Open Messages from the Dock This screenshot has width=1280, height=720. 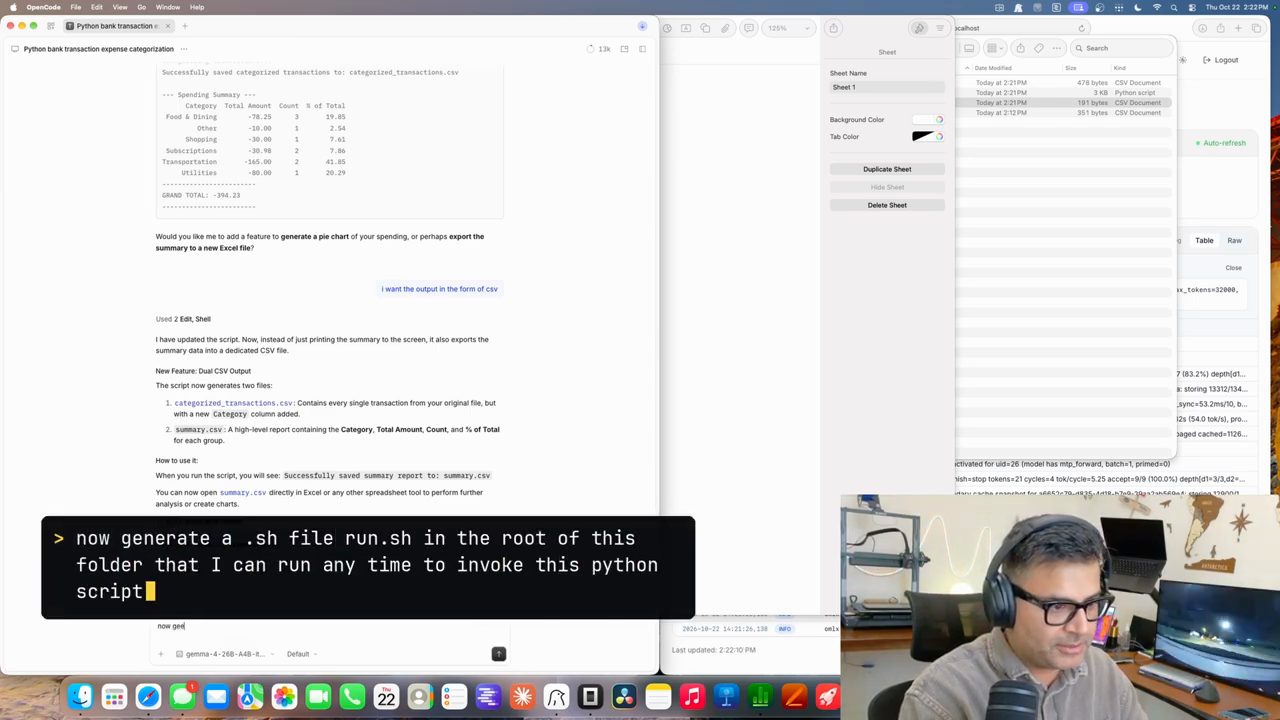[x=182, y=696]
